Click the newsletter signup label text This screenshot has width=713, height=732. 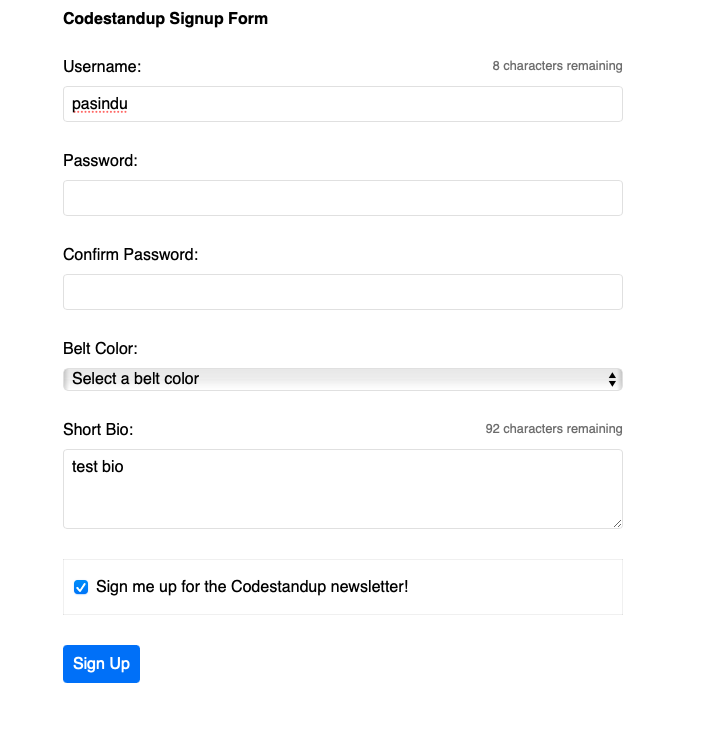tap(252, 587)
